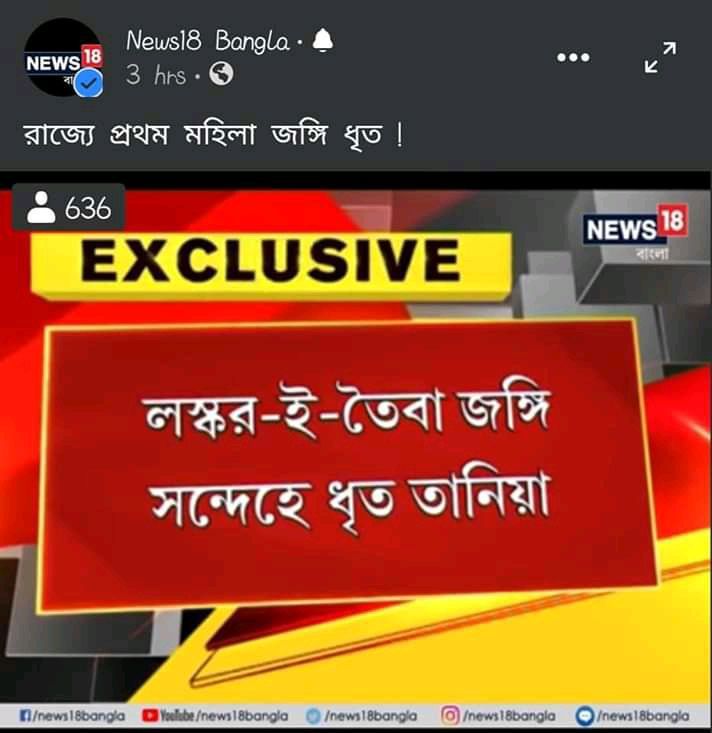
Task: Click the globe public audience icon
Action: [x=221, y=74]
